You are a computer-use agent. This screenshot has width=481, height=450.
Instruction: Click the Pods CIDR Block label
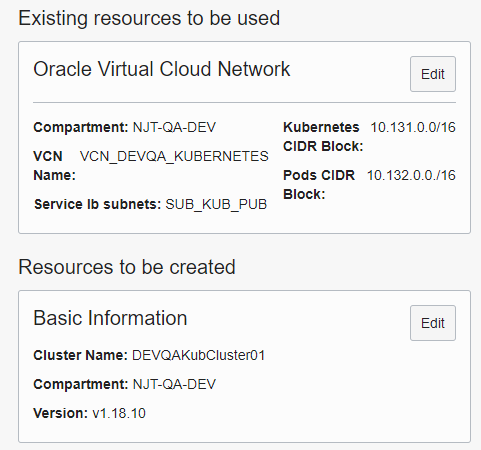(319, 185)
